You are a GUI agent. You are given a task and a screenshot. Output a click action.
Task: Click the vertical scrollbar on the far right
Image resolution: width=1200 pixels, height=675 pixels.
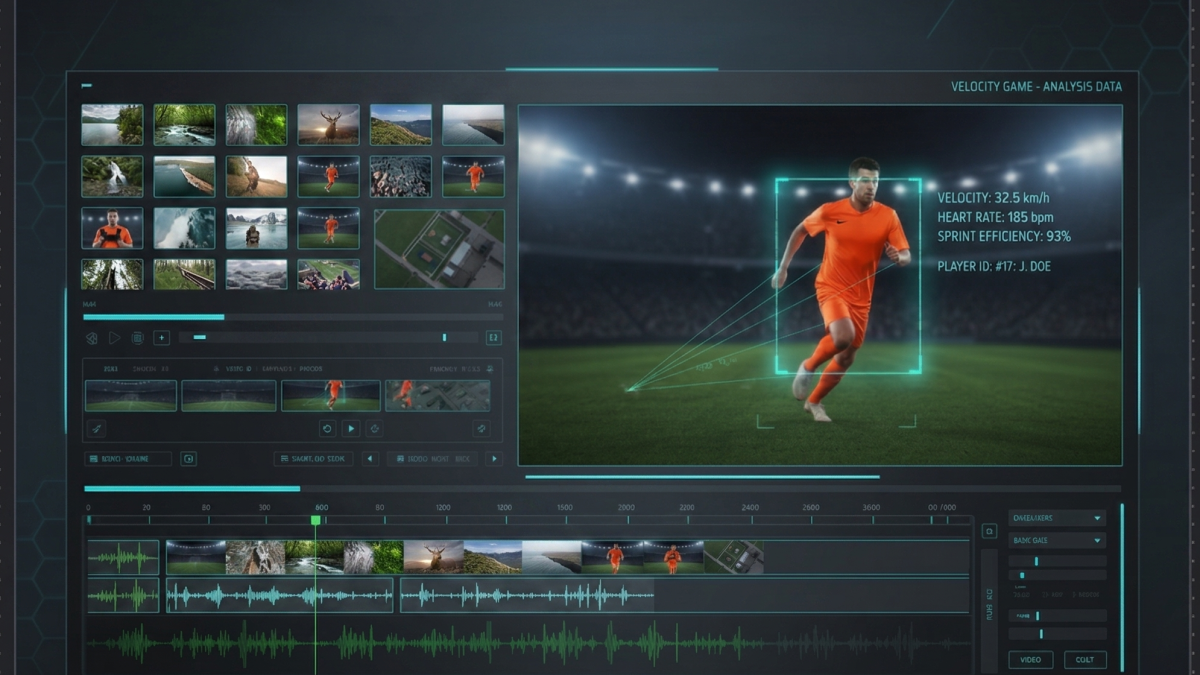click(1122, 587)
